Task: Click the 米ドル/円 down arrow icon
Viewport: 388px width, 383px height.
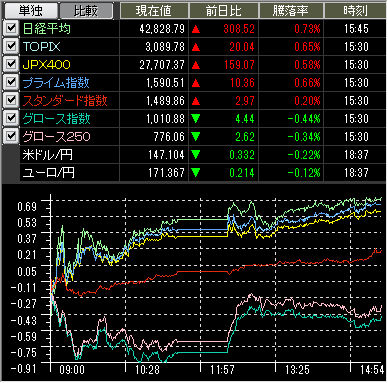Action: click(196, 154)
